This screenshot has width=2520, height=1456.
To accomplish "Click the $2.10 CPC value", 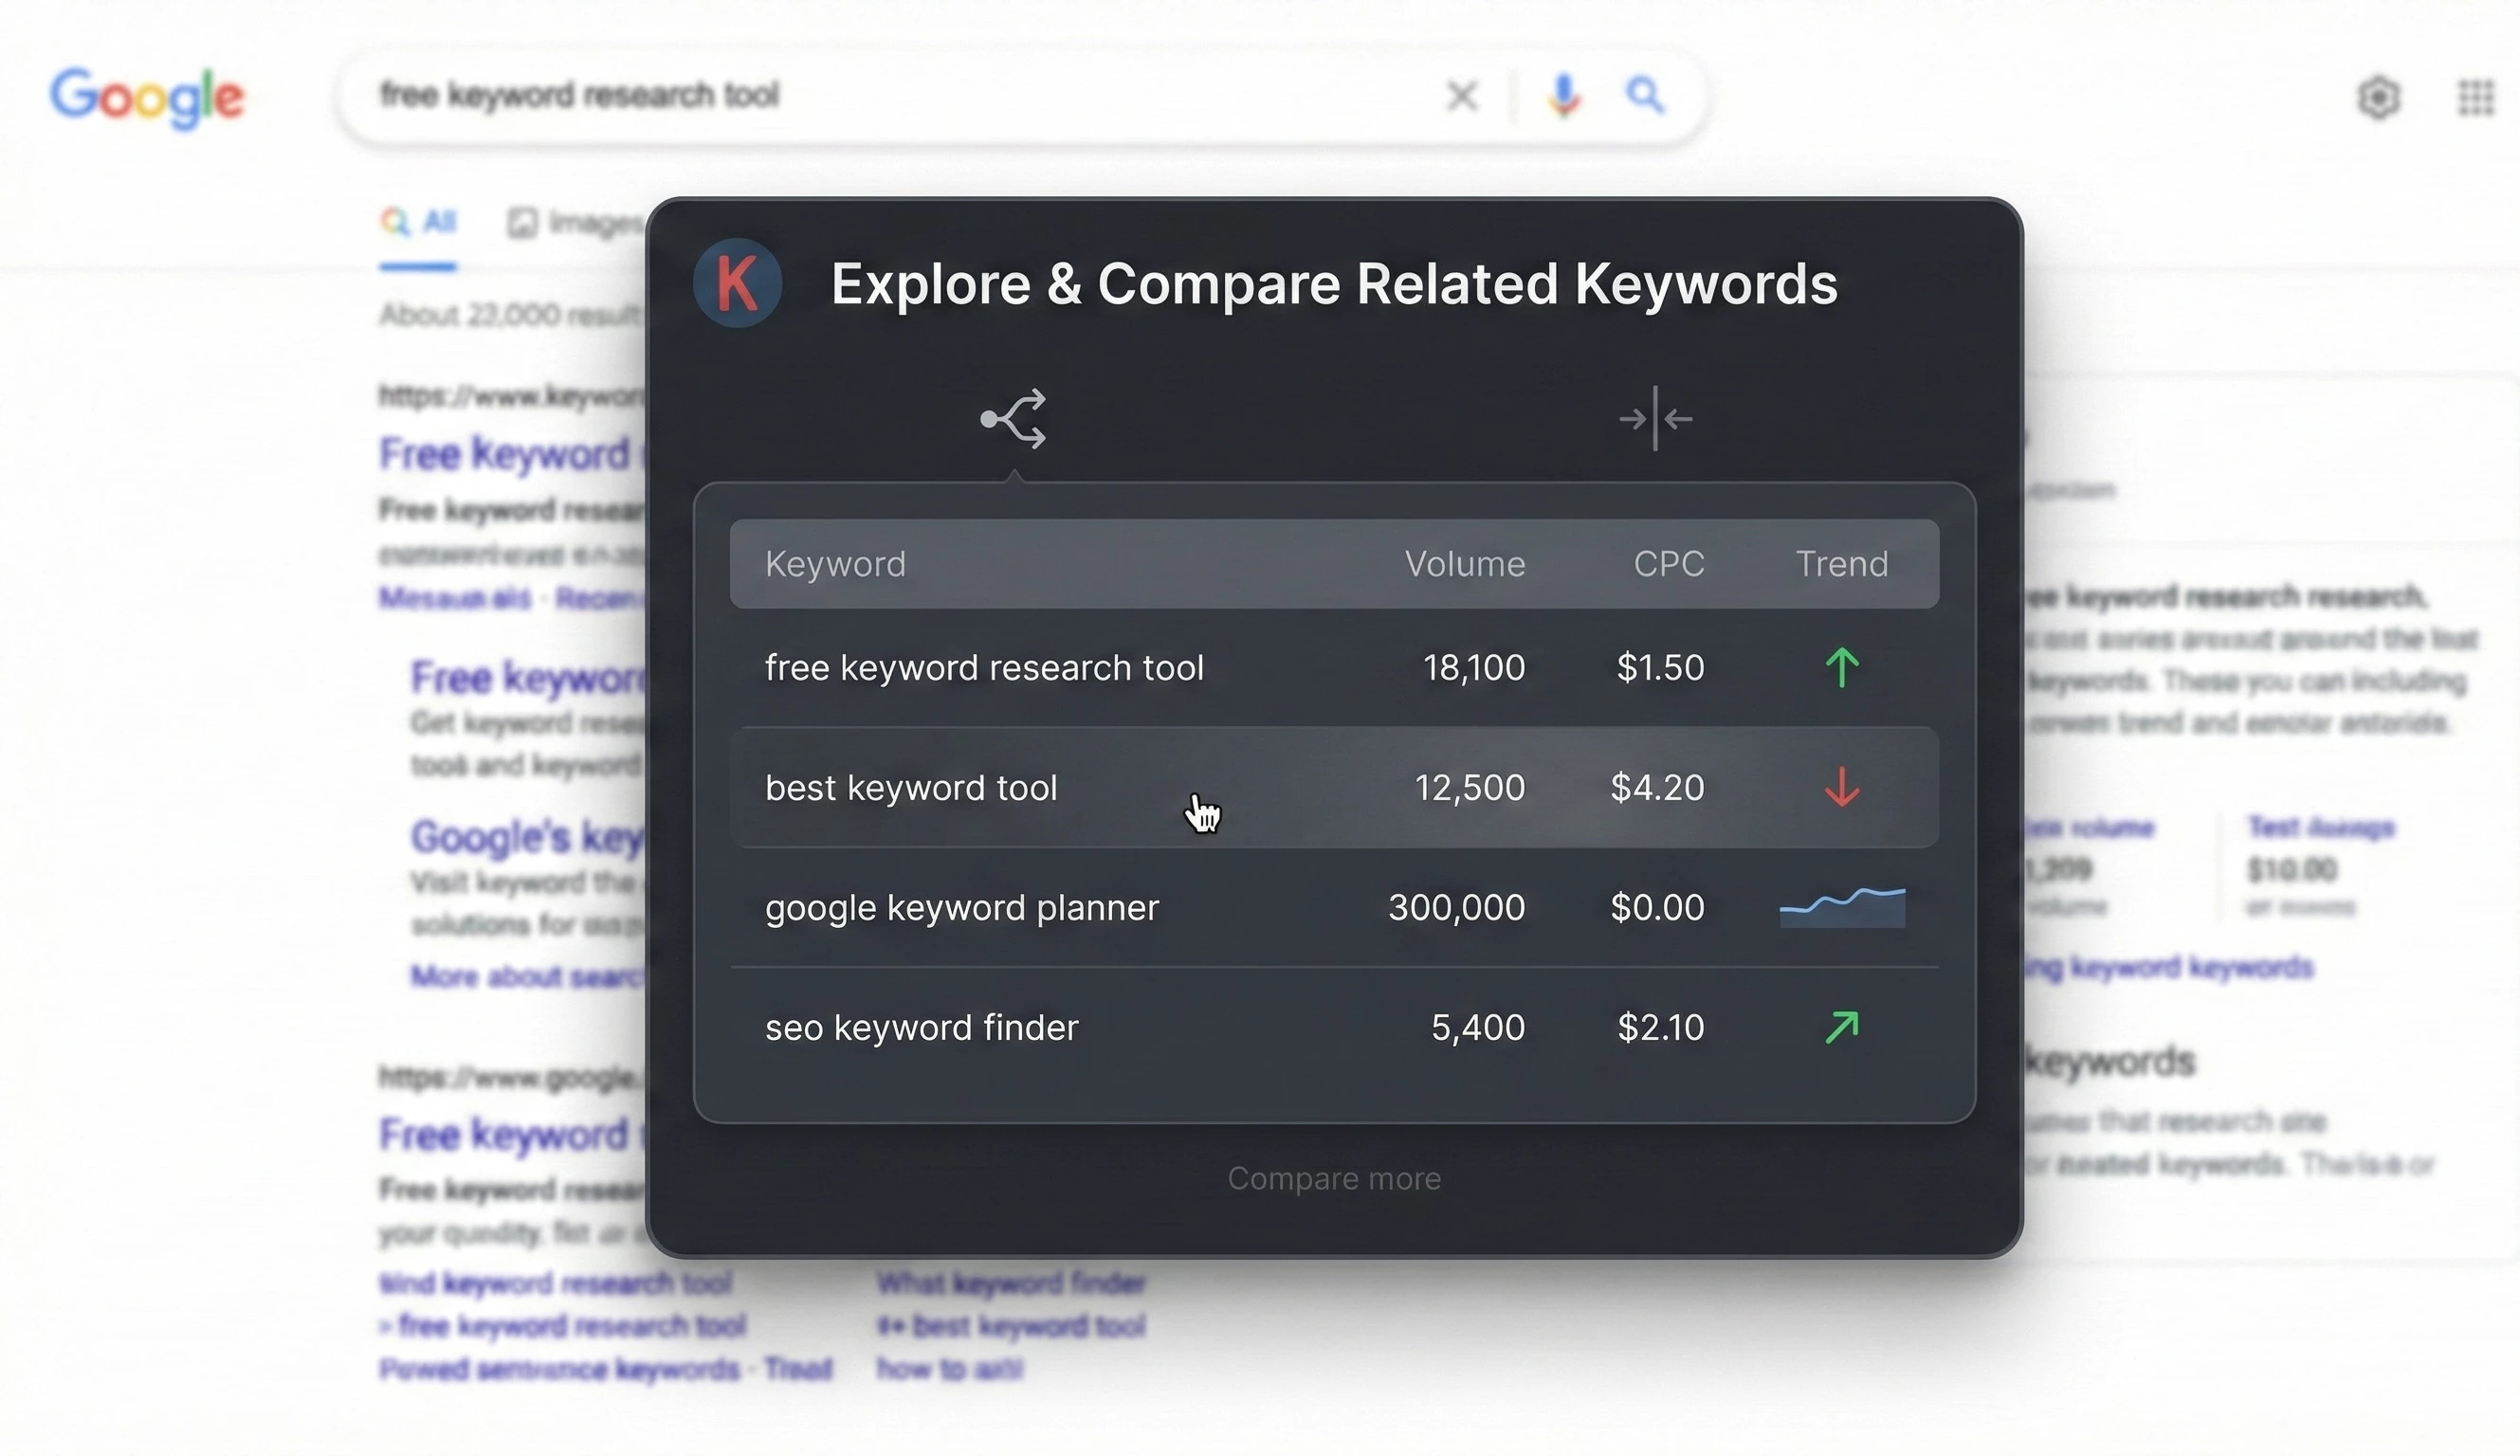I will [1661, 1027].
